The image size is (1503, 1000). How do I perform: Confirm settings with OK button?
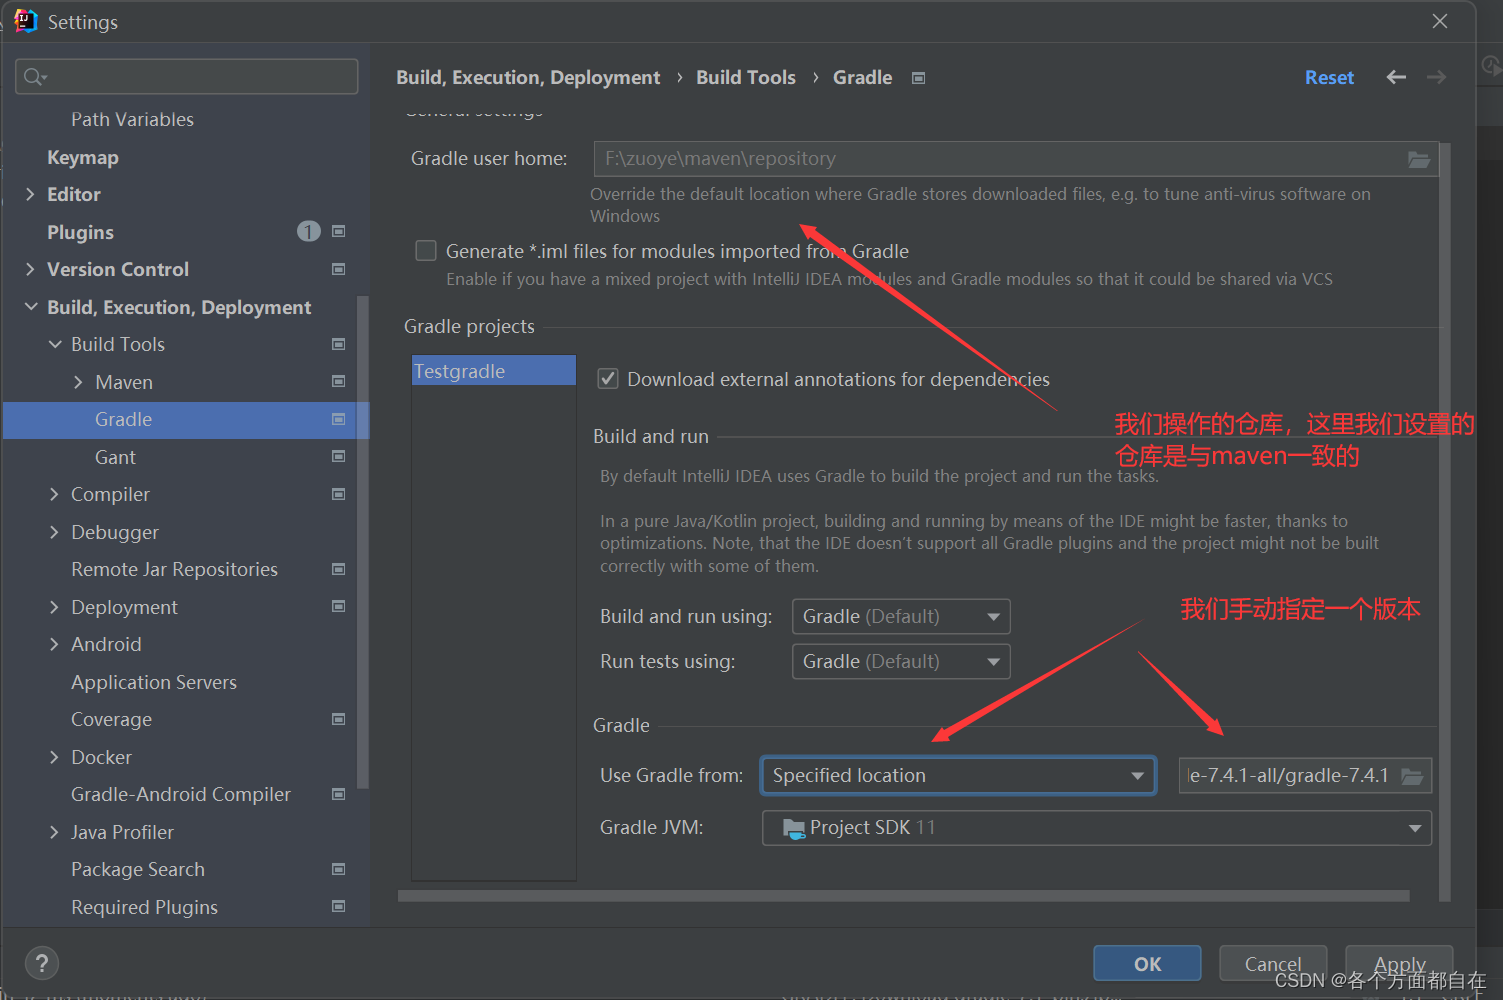(1147, 964)
